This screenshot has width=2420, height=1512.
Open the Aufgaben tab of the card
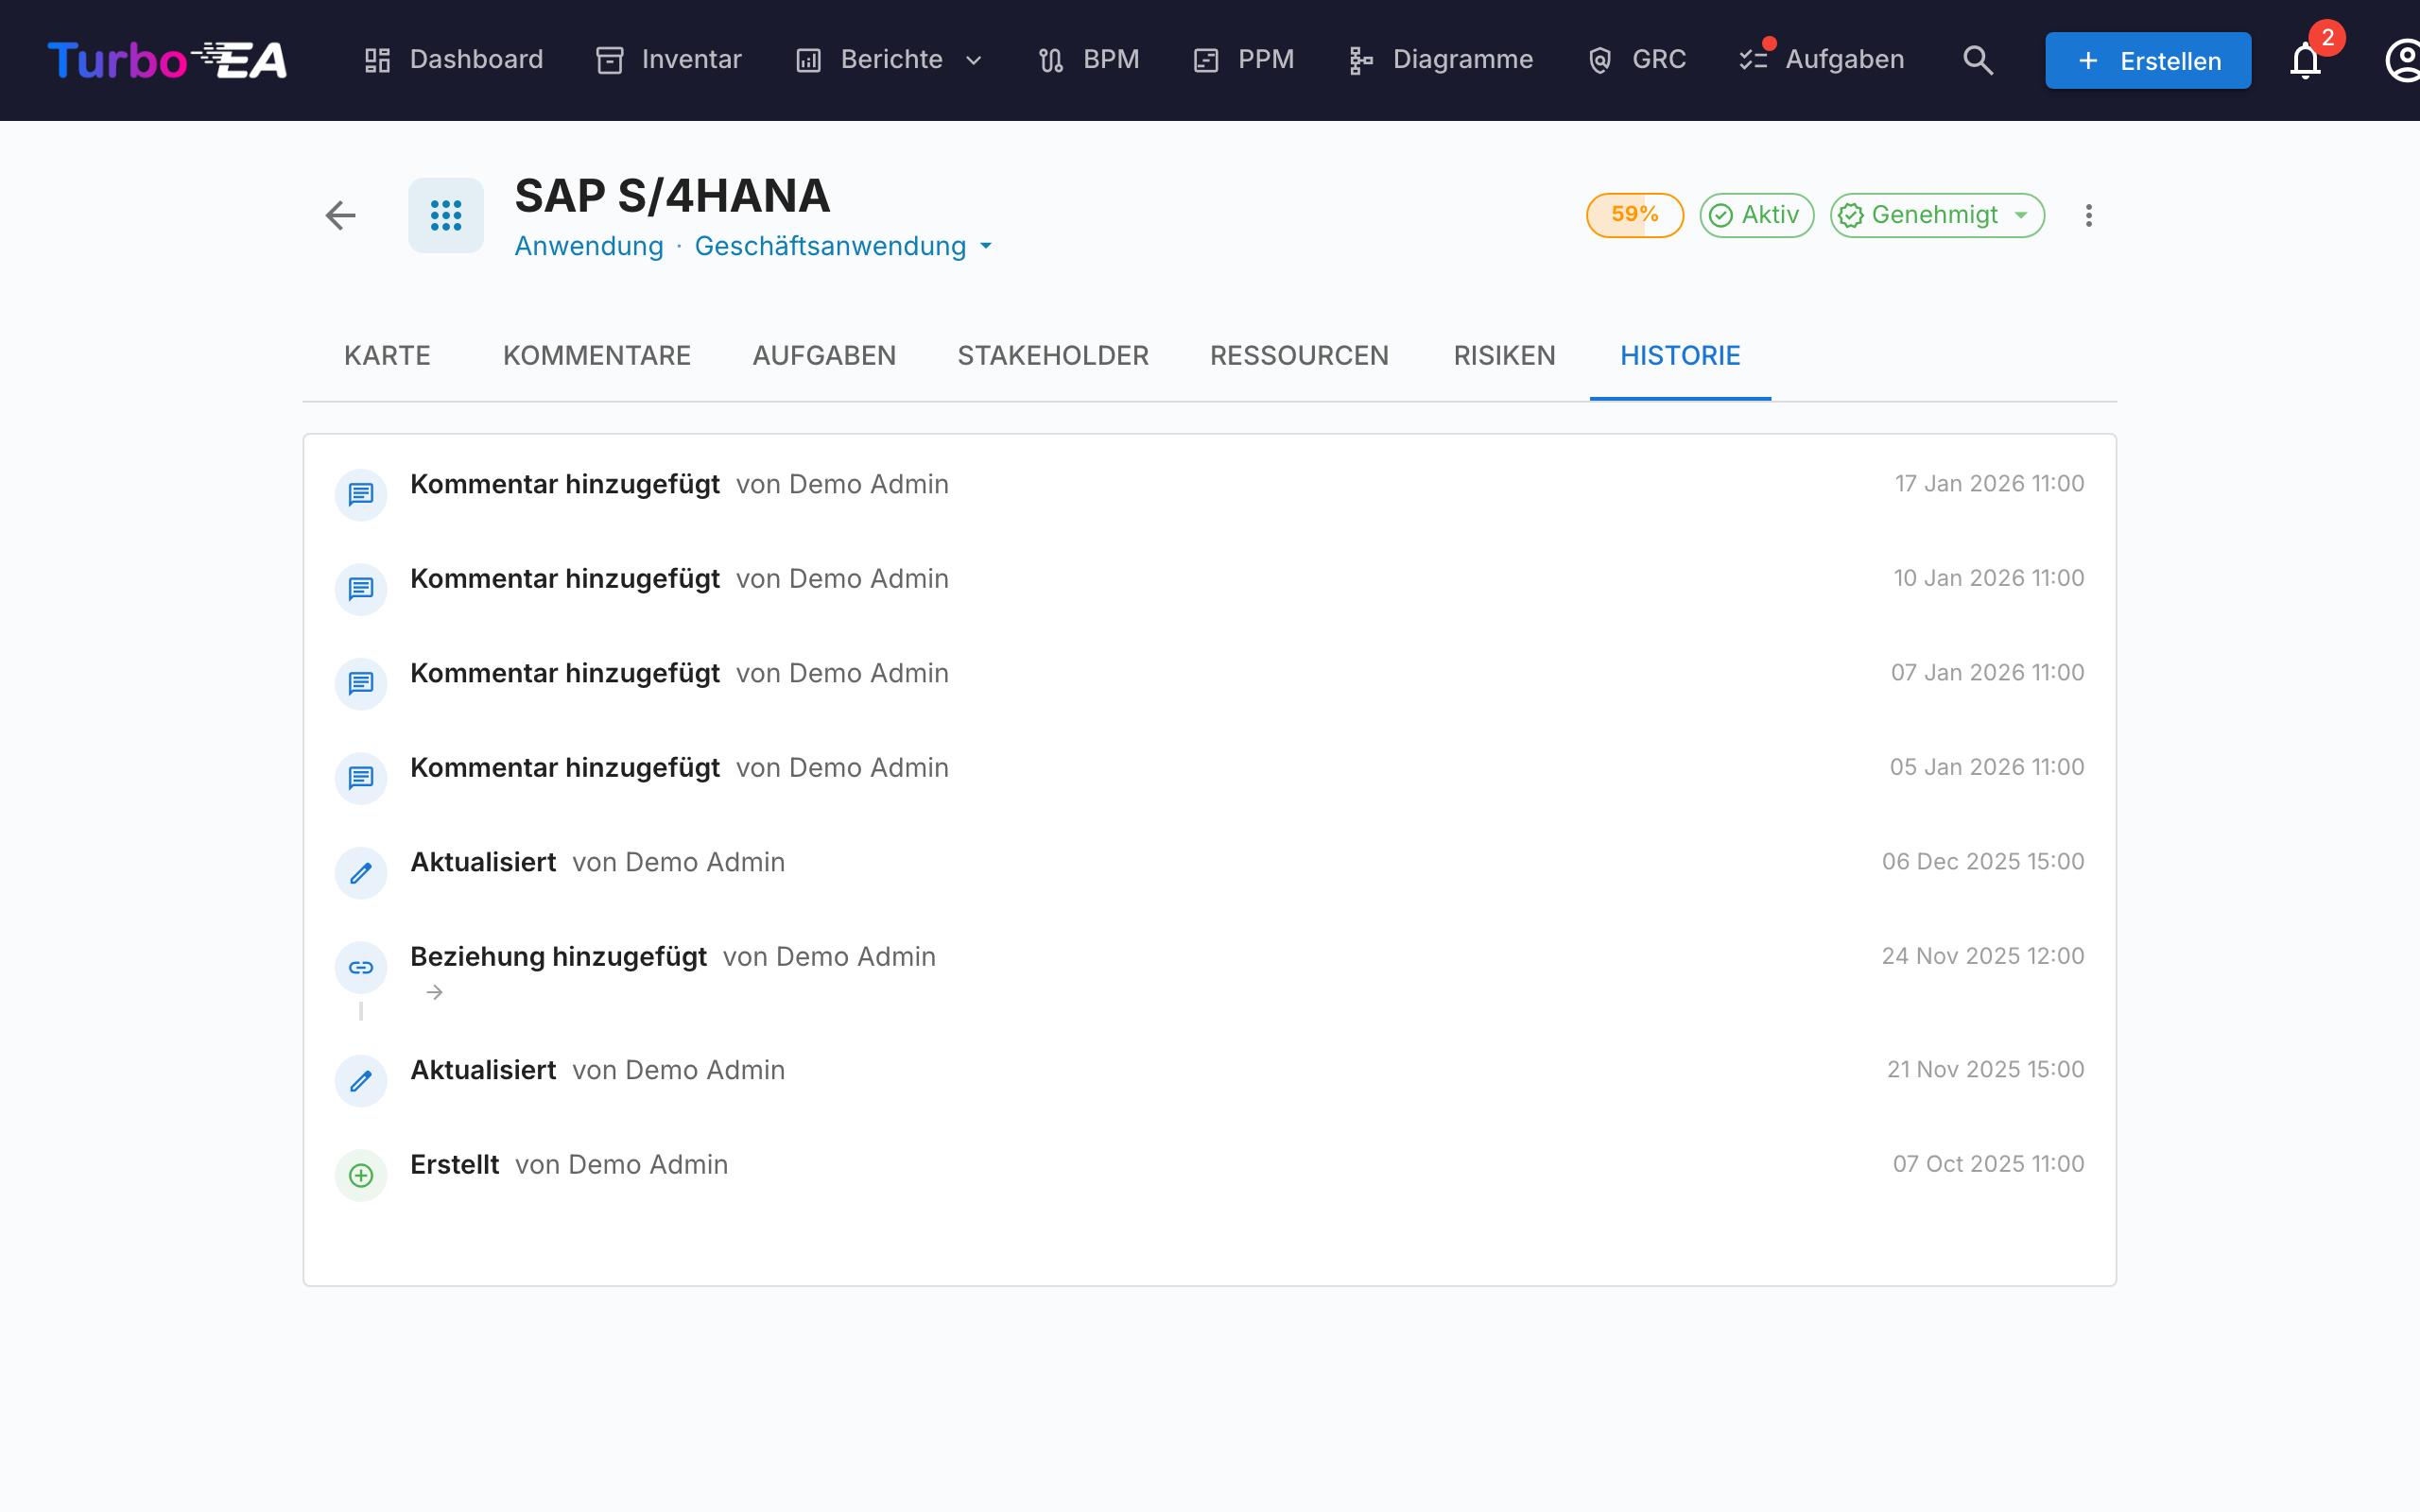pyautogui.click(x=824, y=356)
